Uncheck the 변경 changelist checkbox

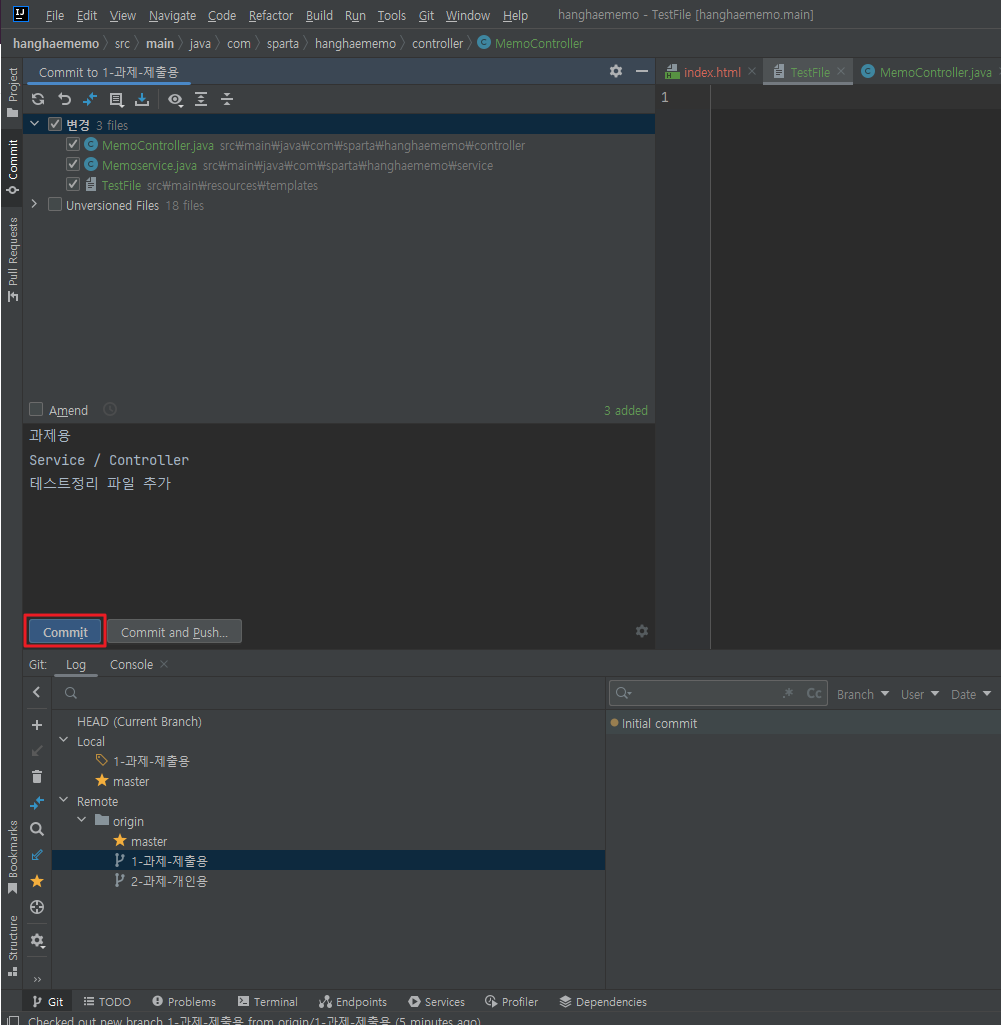coord(55,124)
